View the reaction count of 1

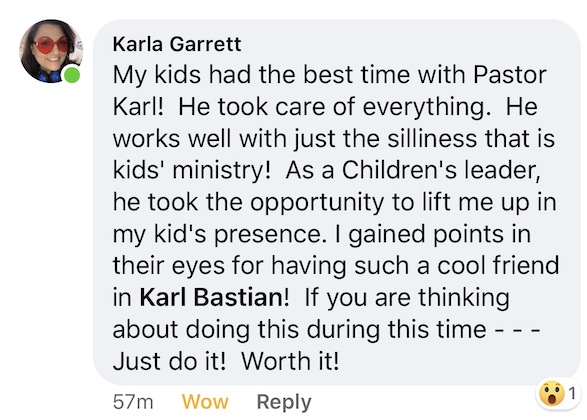tap(572, 393)
